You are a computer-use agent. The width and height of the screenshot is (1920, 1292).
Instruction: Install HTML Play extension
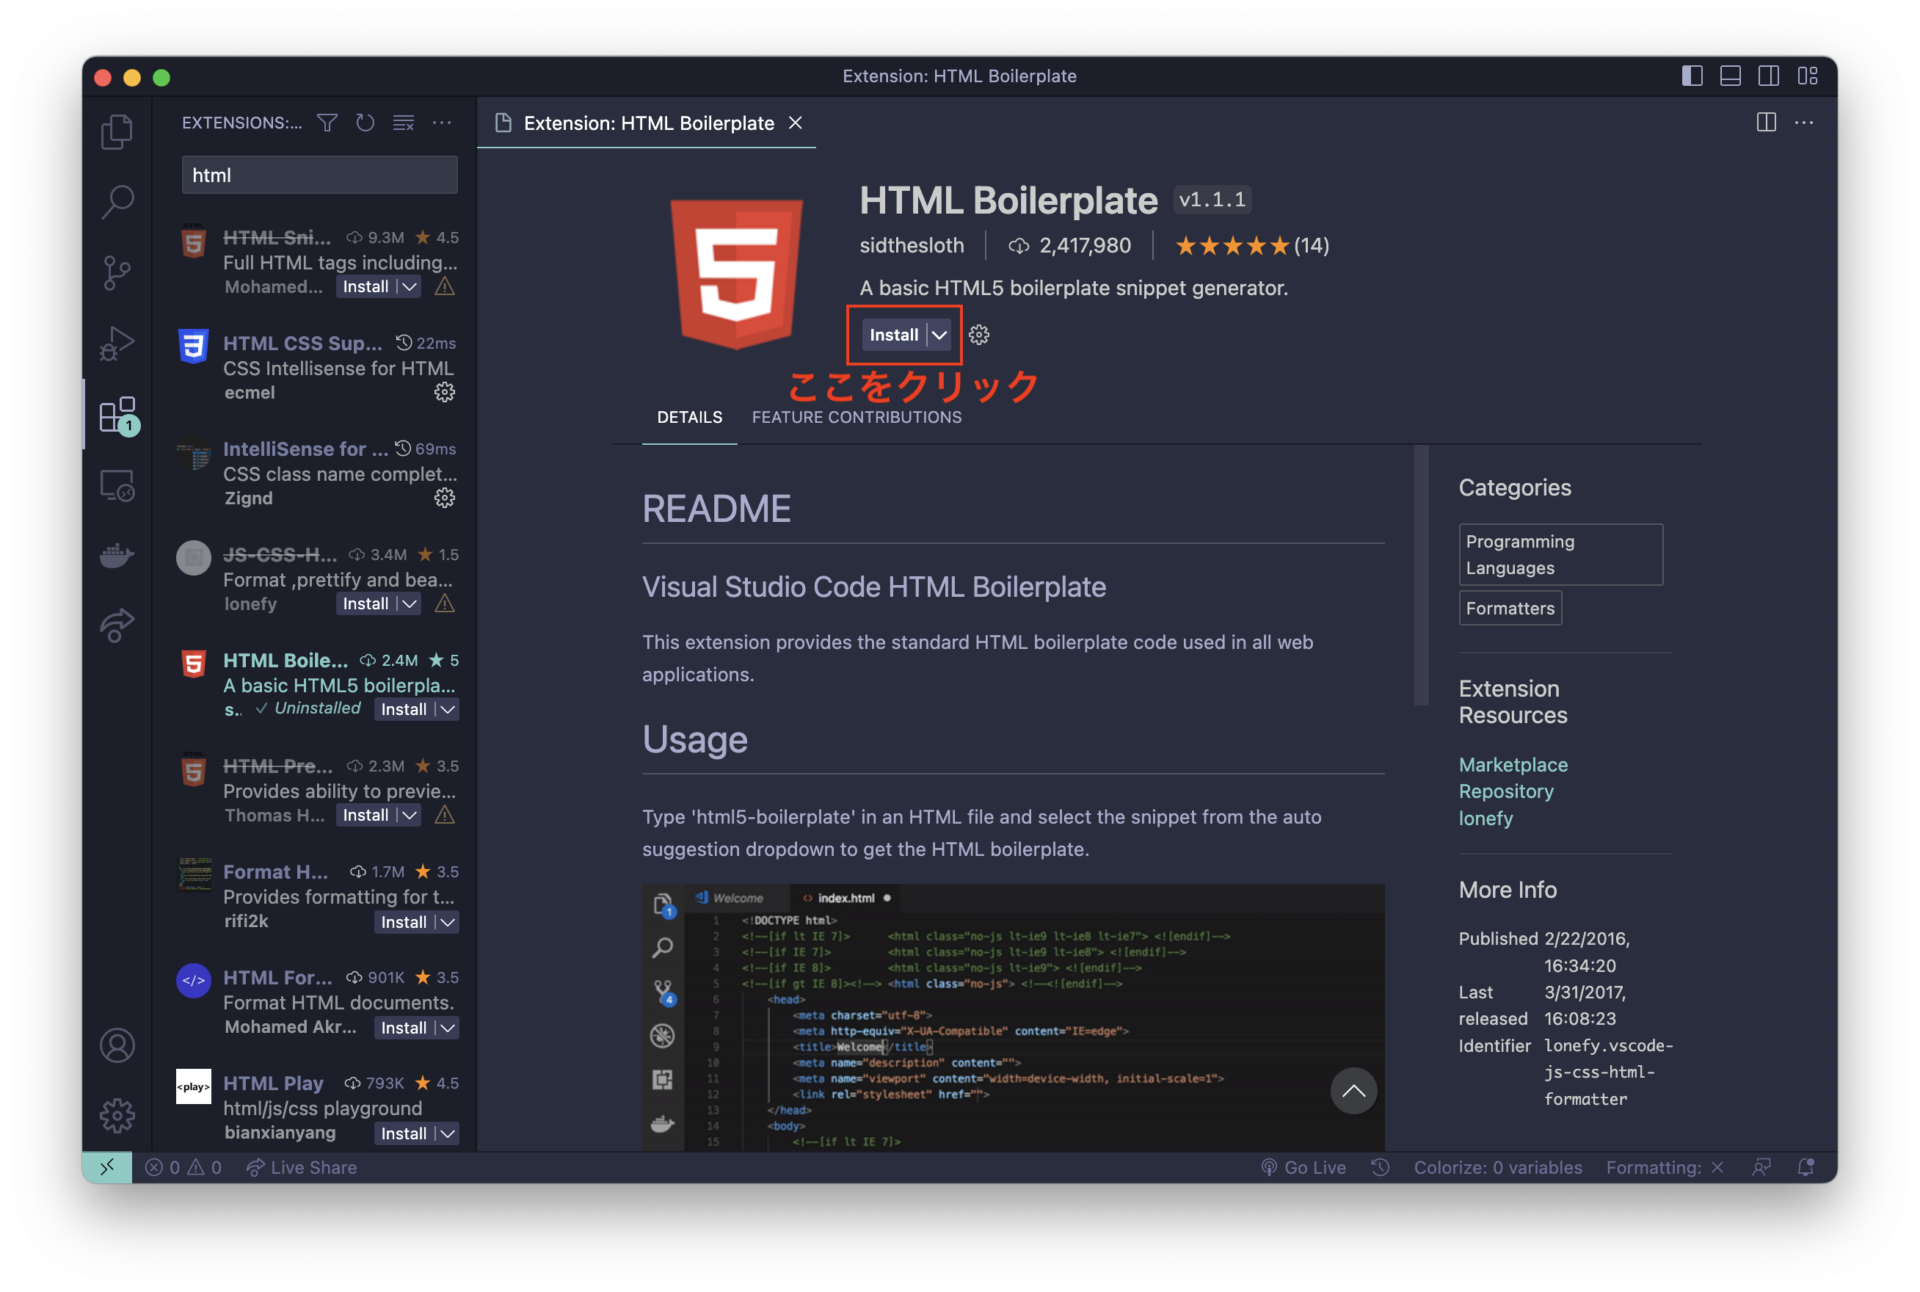click(404, 1134)
